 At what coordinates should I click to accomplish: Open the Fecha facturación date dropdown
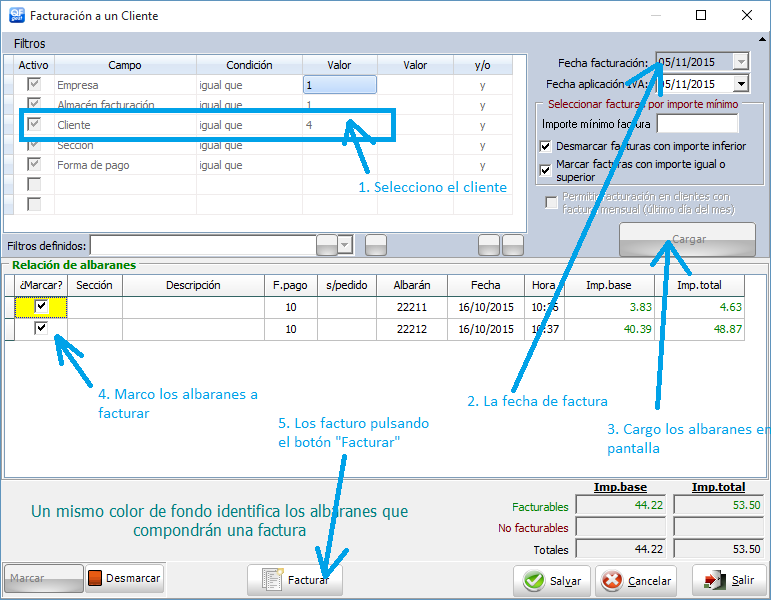coord(741,62)
